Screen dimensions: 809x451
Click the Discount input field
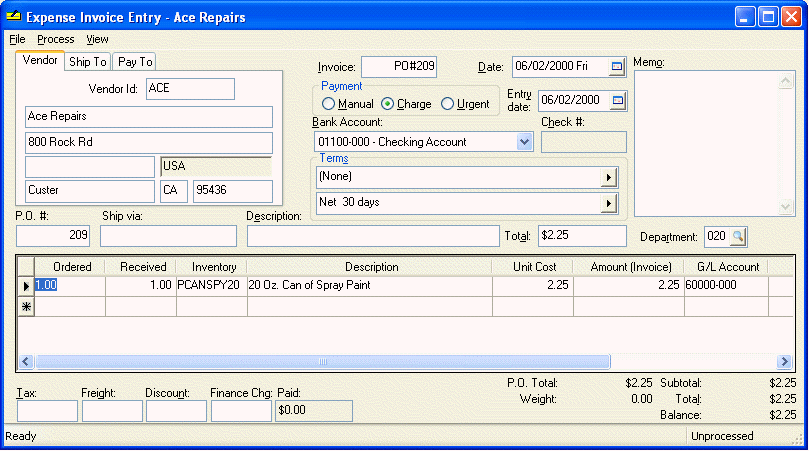(176, 411)
